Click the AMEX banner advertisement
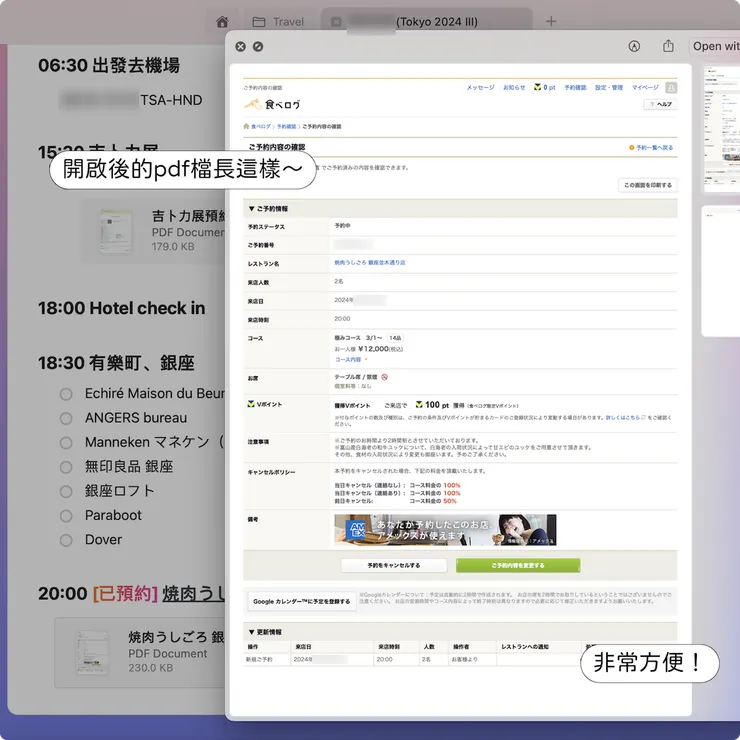 (445, 530)
